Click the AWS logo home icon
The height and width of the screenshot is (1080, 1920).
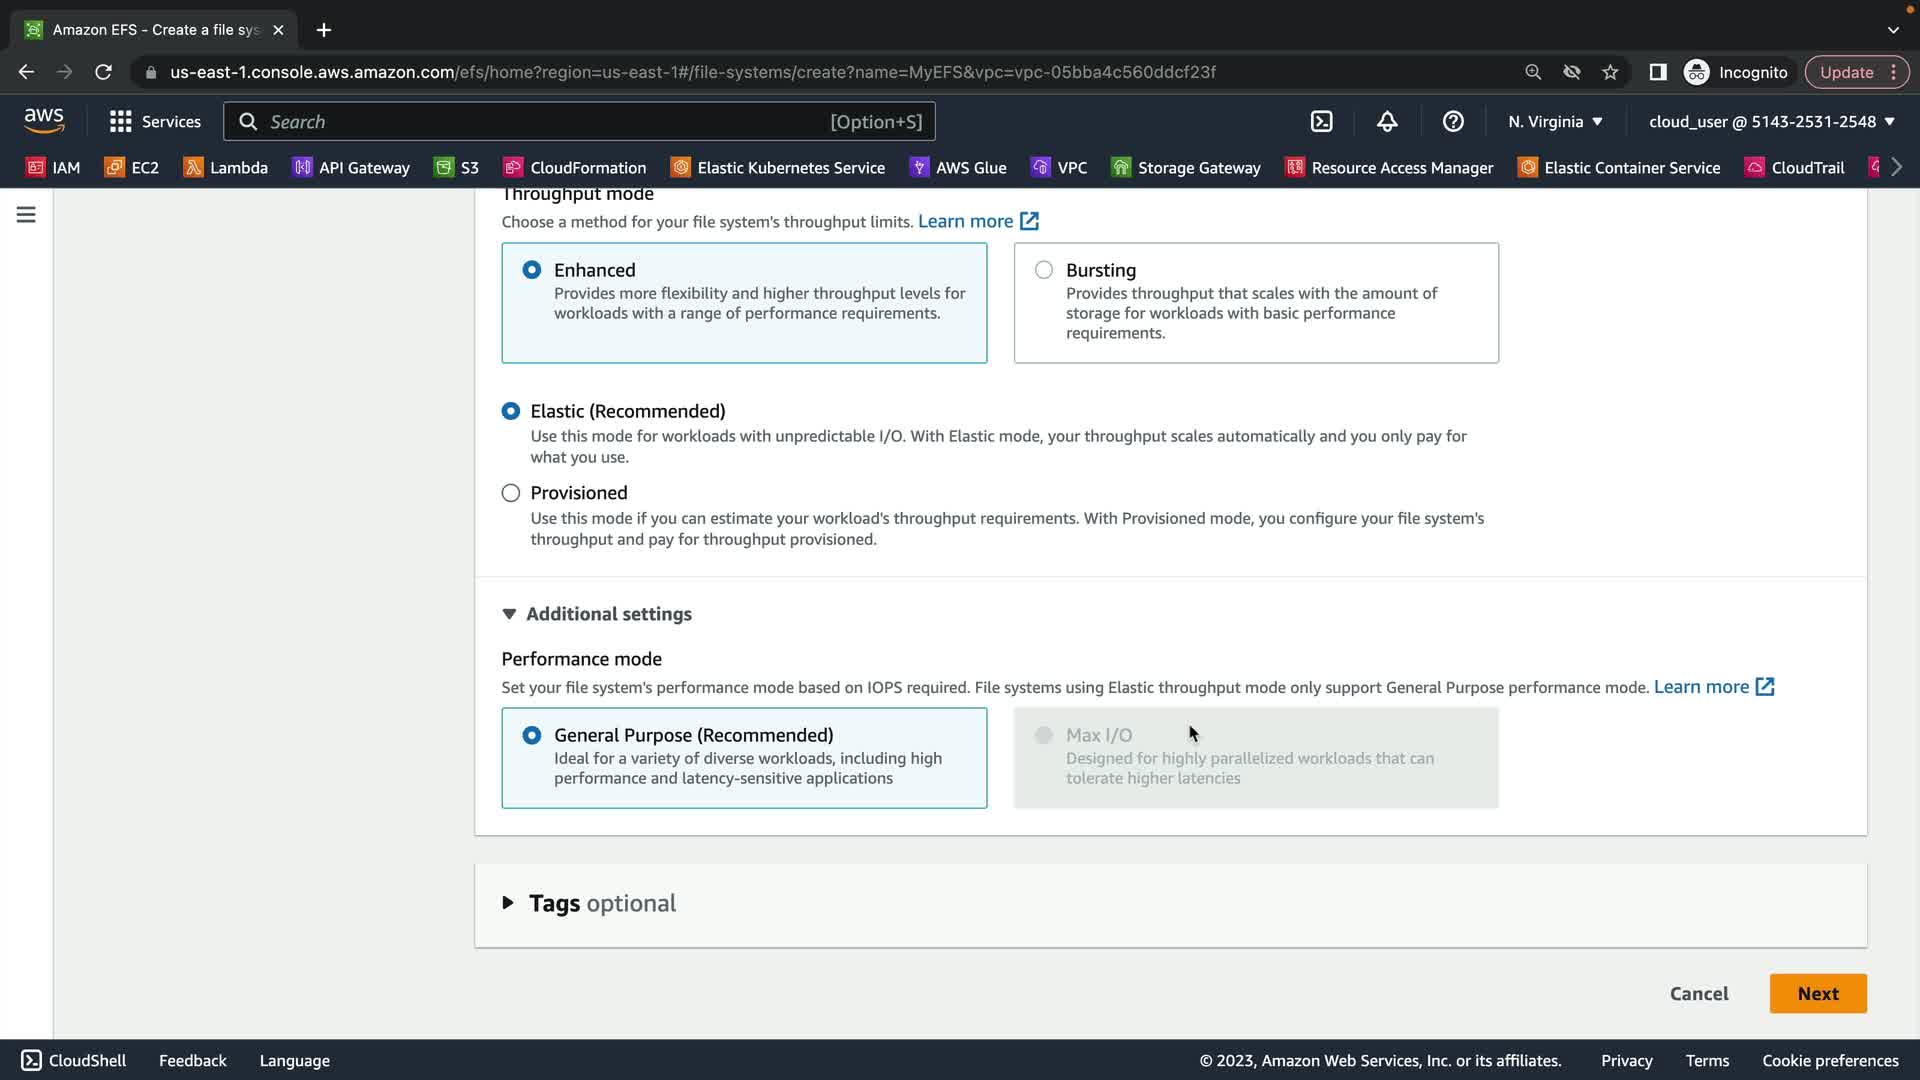44,120
